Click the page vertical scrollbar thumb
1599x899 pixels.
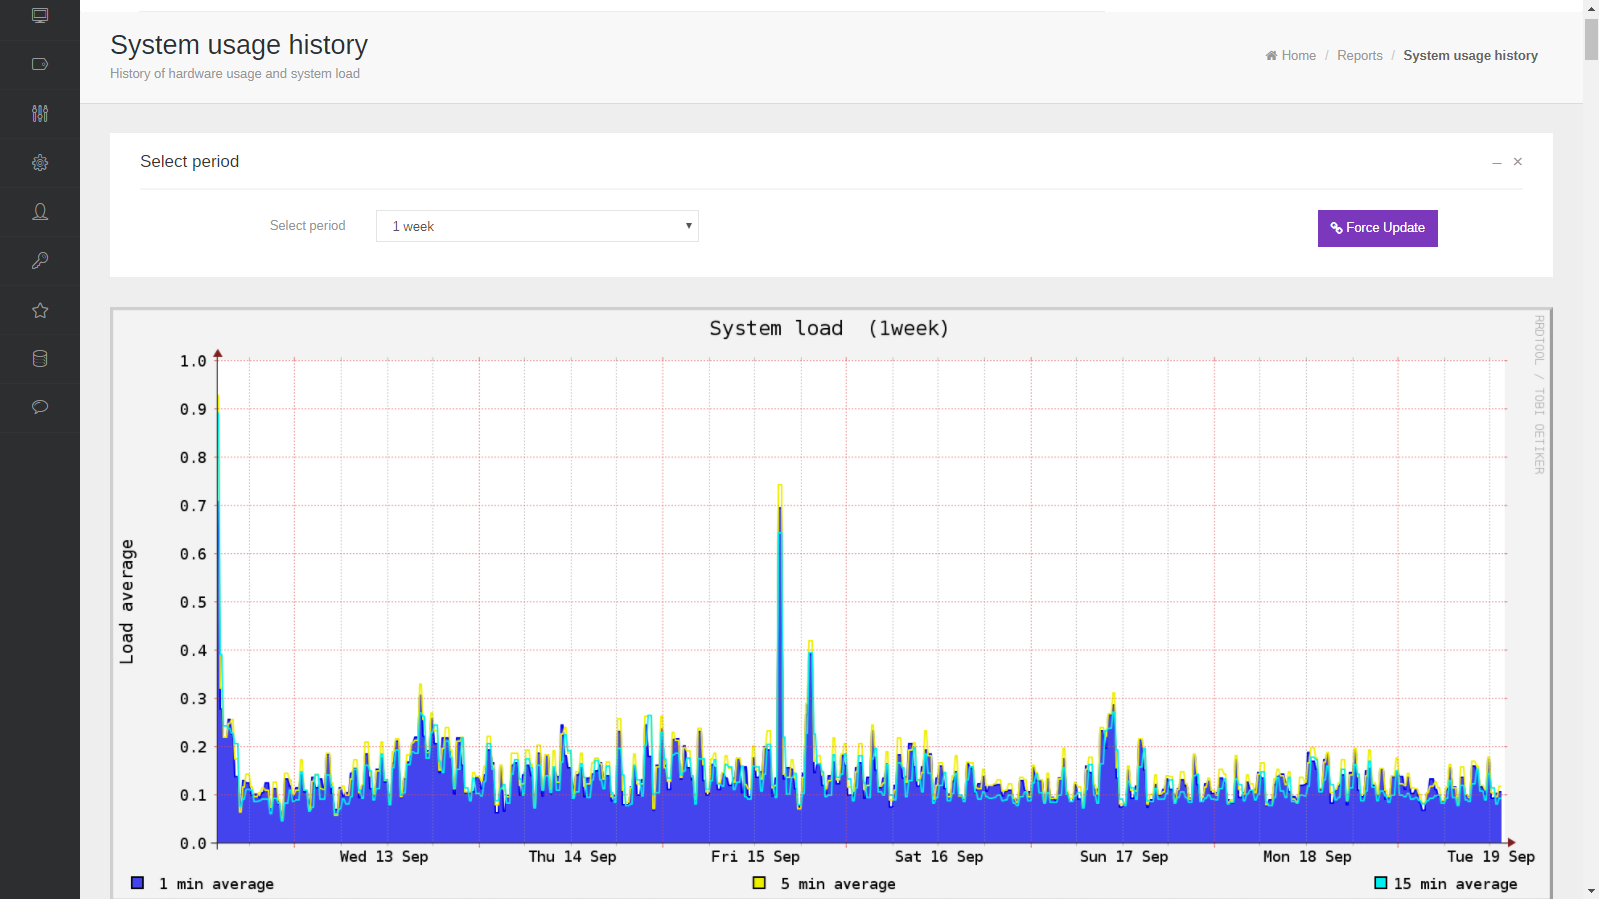(1591, 39)
